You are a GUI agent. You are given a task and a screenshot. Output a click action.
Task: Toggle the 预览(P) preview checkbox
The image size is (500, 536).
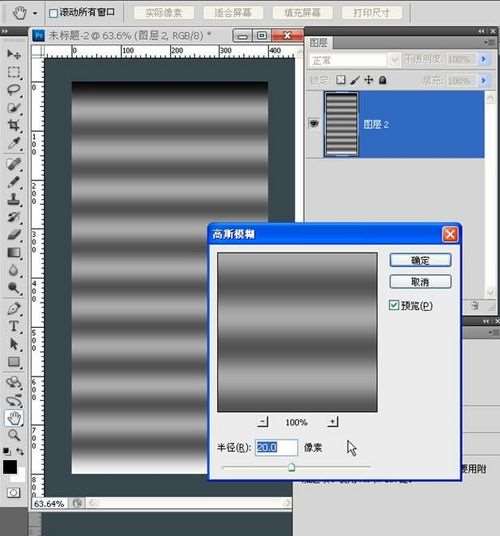tap(394, 305)
